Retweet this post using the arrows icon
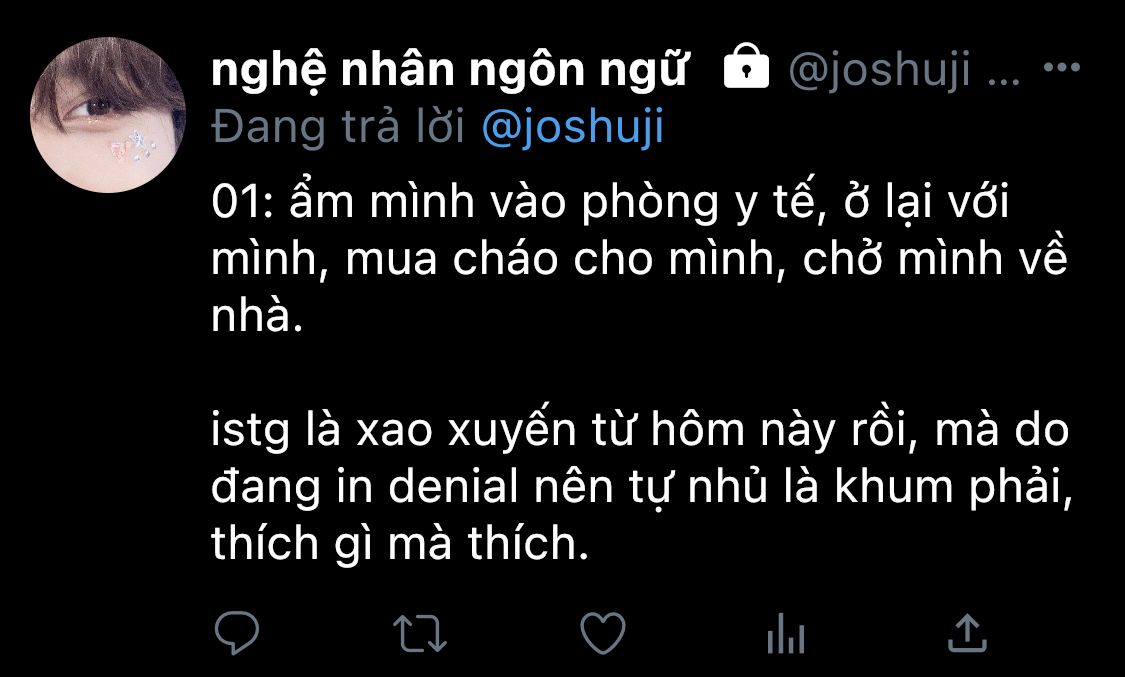The height and width of the screenshot is (677, 1125). 420,634
